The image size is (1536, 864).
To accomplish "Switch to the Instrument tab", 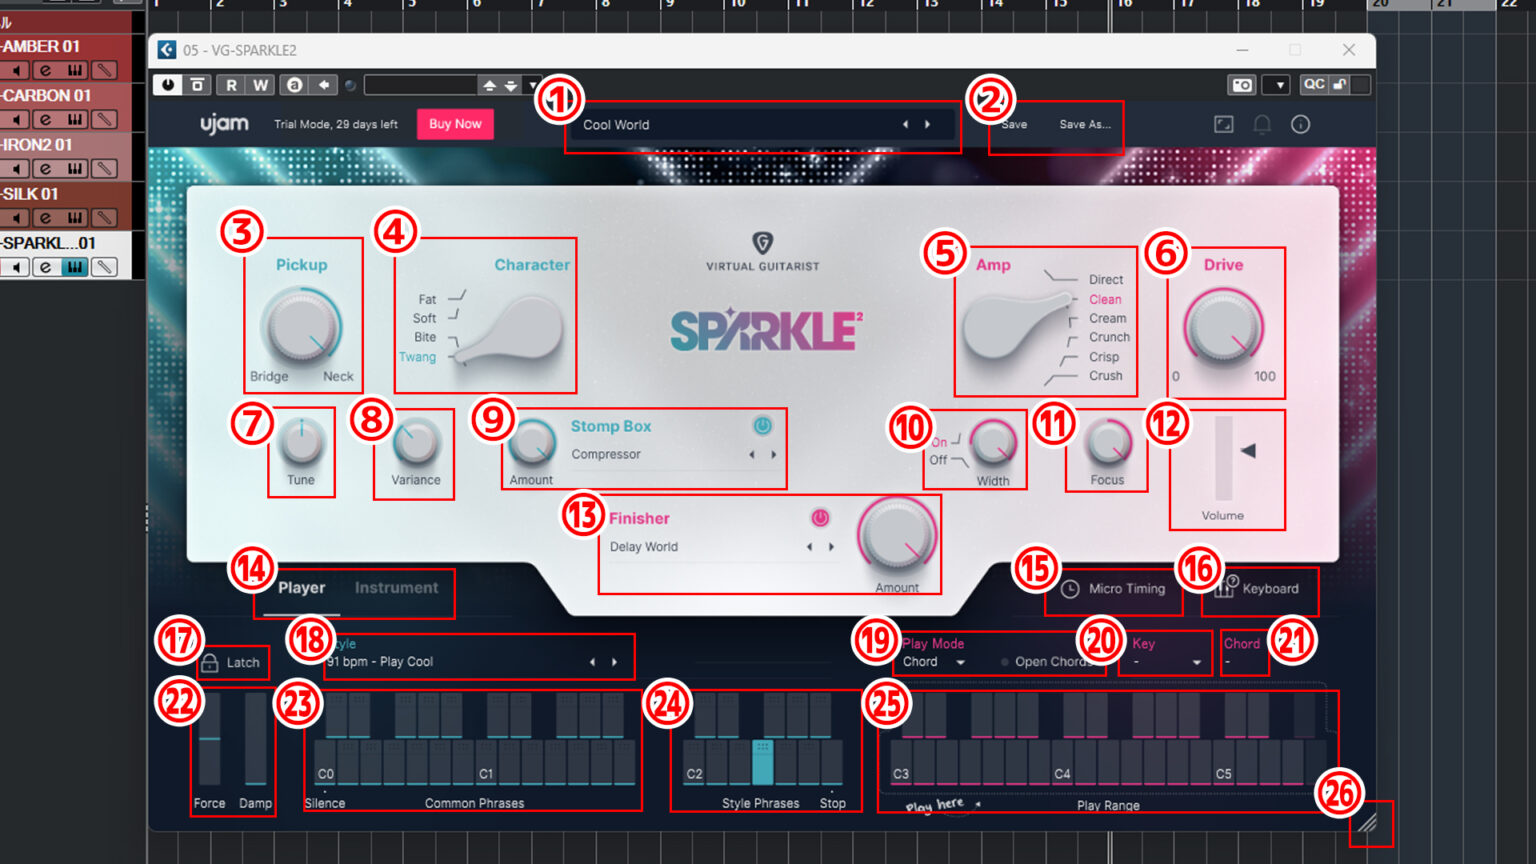I will [396, 588].
